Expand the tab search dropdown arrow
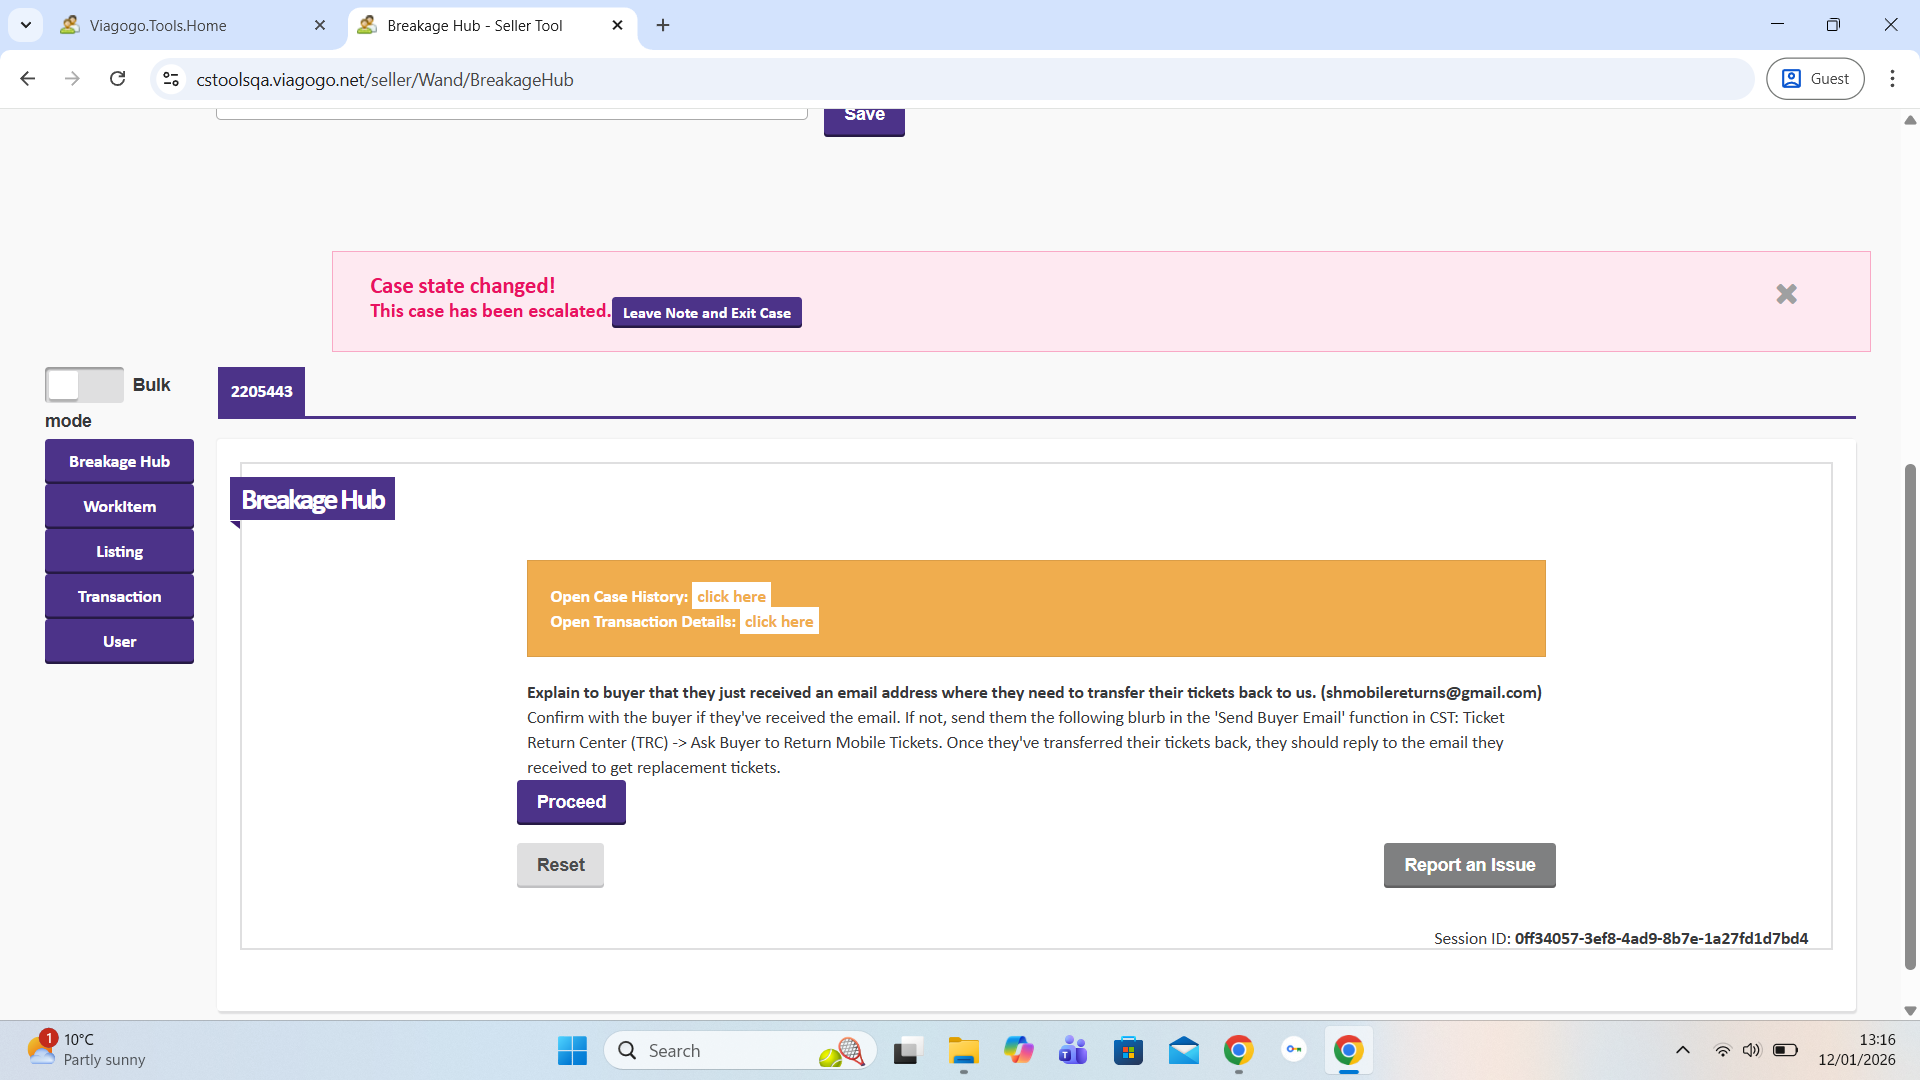 coord(26,25)
